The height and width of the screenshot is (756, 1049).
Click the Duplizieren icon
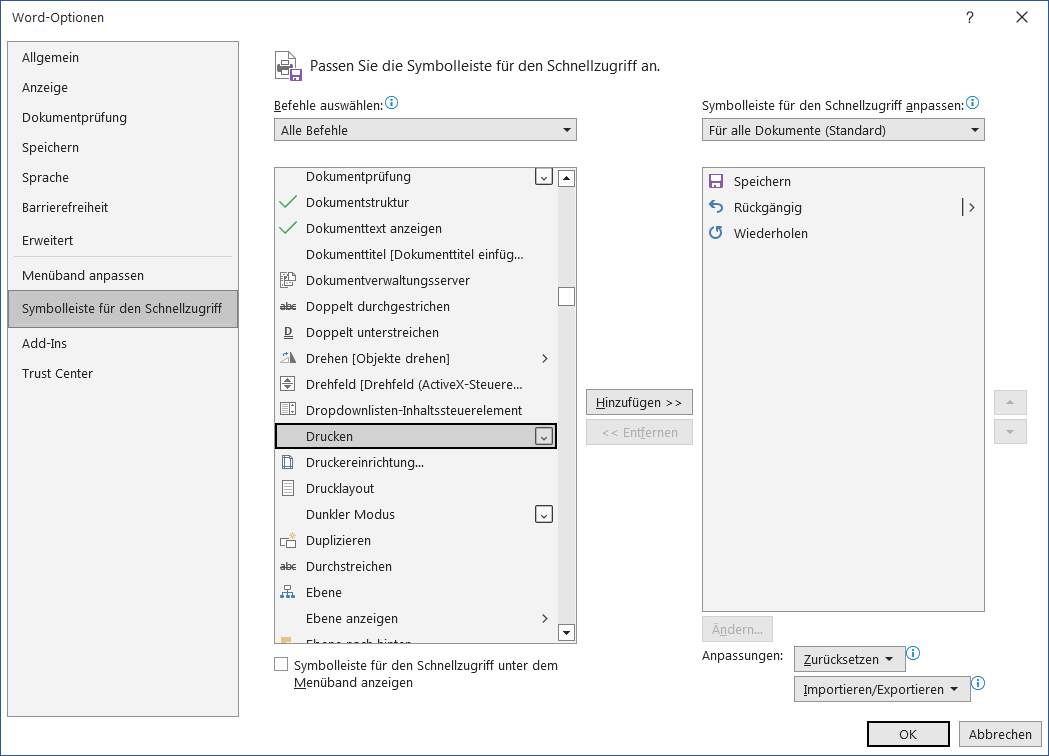coord(288,540)
